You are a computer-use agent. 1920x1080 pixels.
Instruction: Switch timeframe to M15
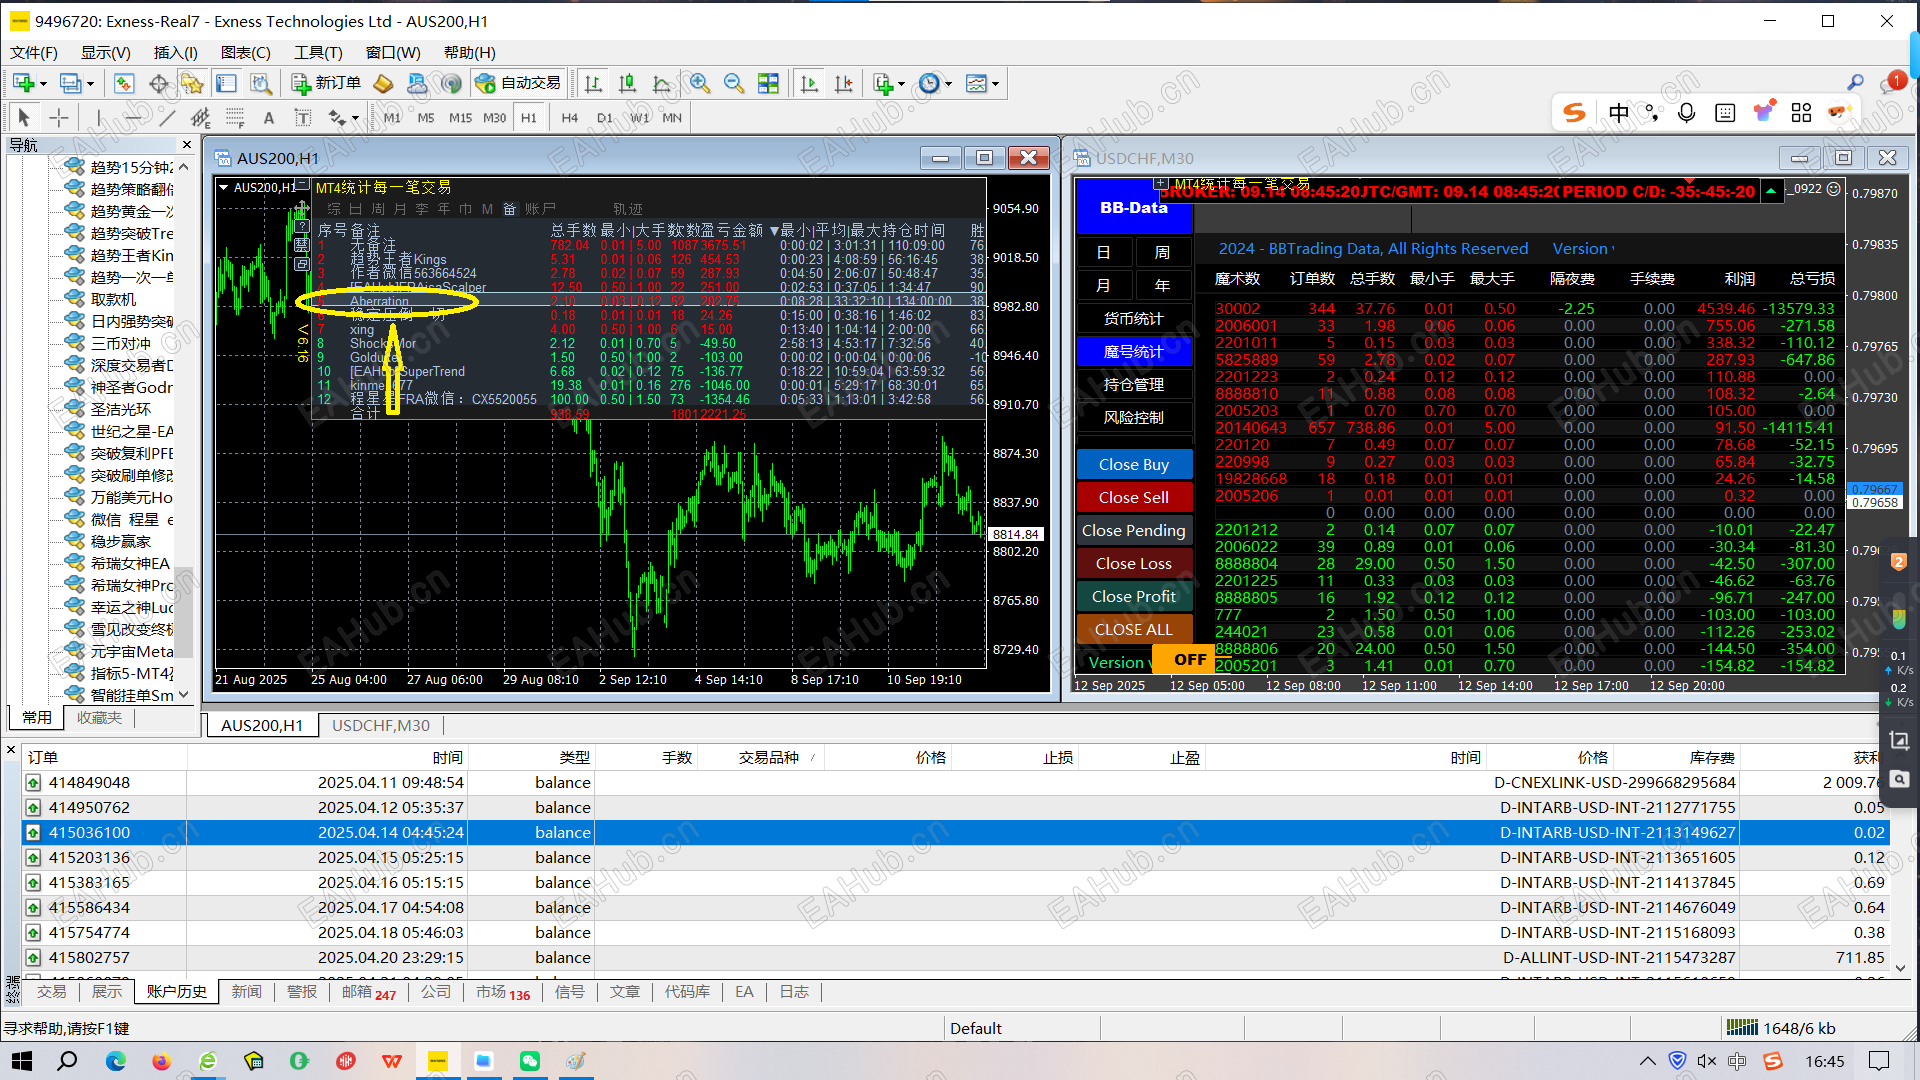coord(460,118)
